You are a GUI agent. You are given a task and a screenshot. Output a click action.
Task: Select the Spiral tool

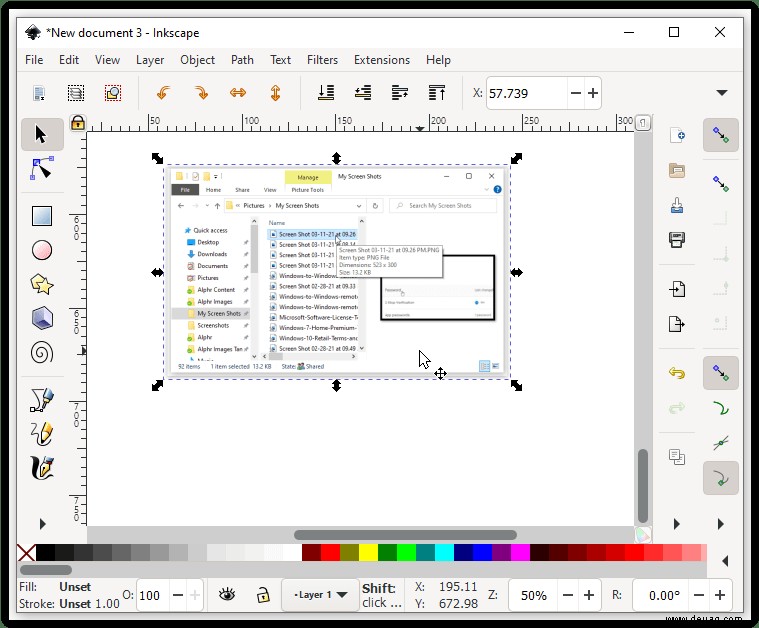point(42,352)
